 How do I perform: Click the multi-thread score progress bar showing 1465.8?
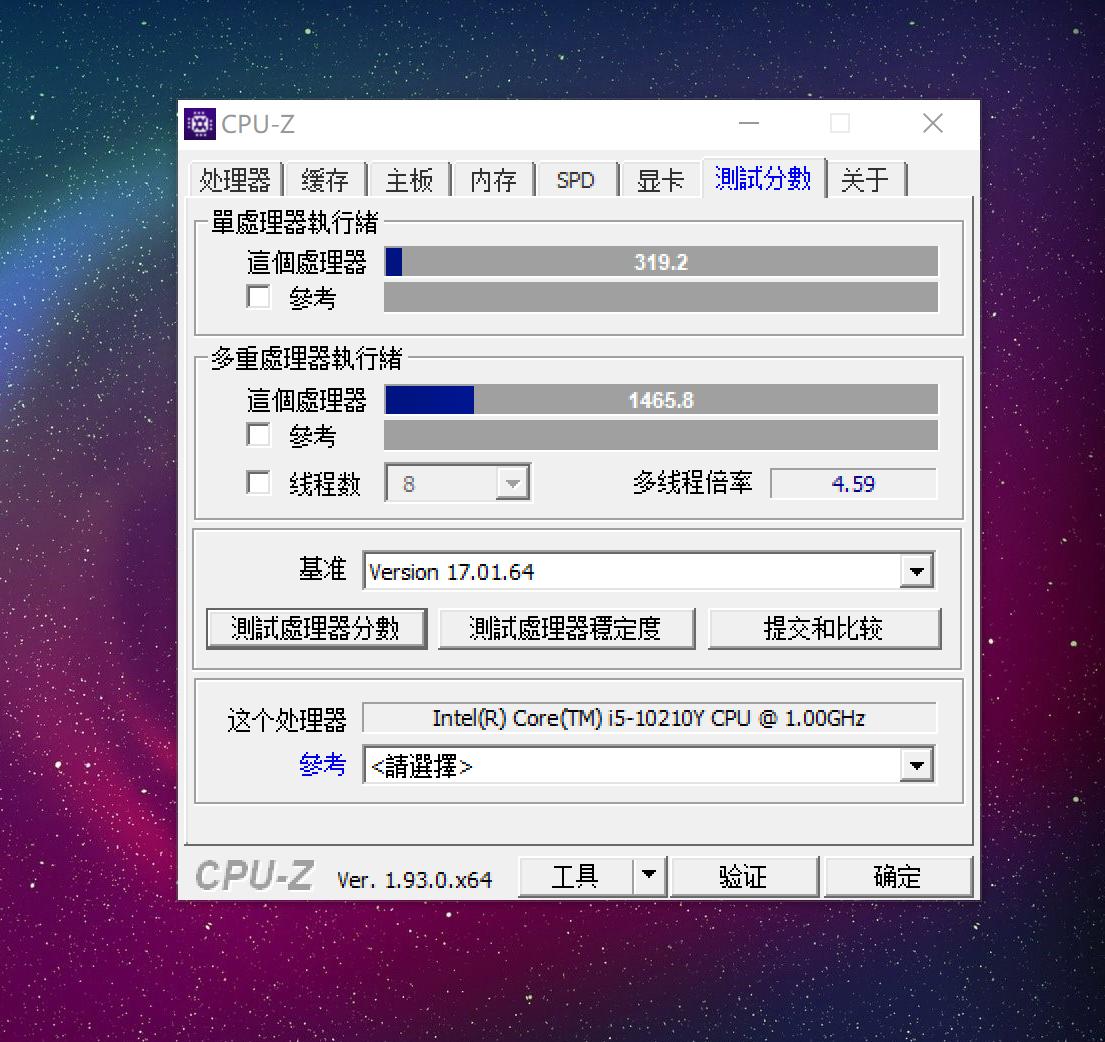pyautogui.click(x=660, y=399)
